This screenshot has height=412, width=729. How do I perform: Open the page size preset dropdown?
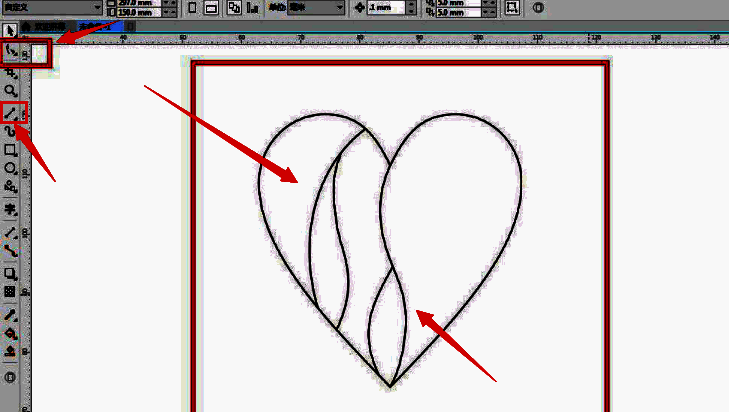coord(97,8)
